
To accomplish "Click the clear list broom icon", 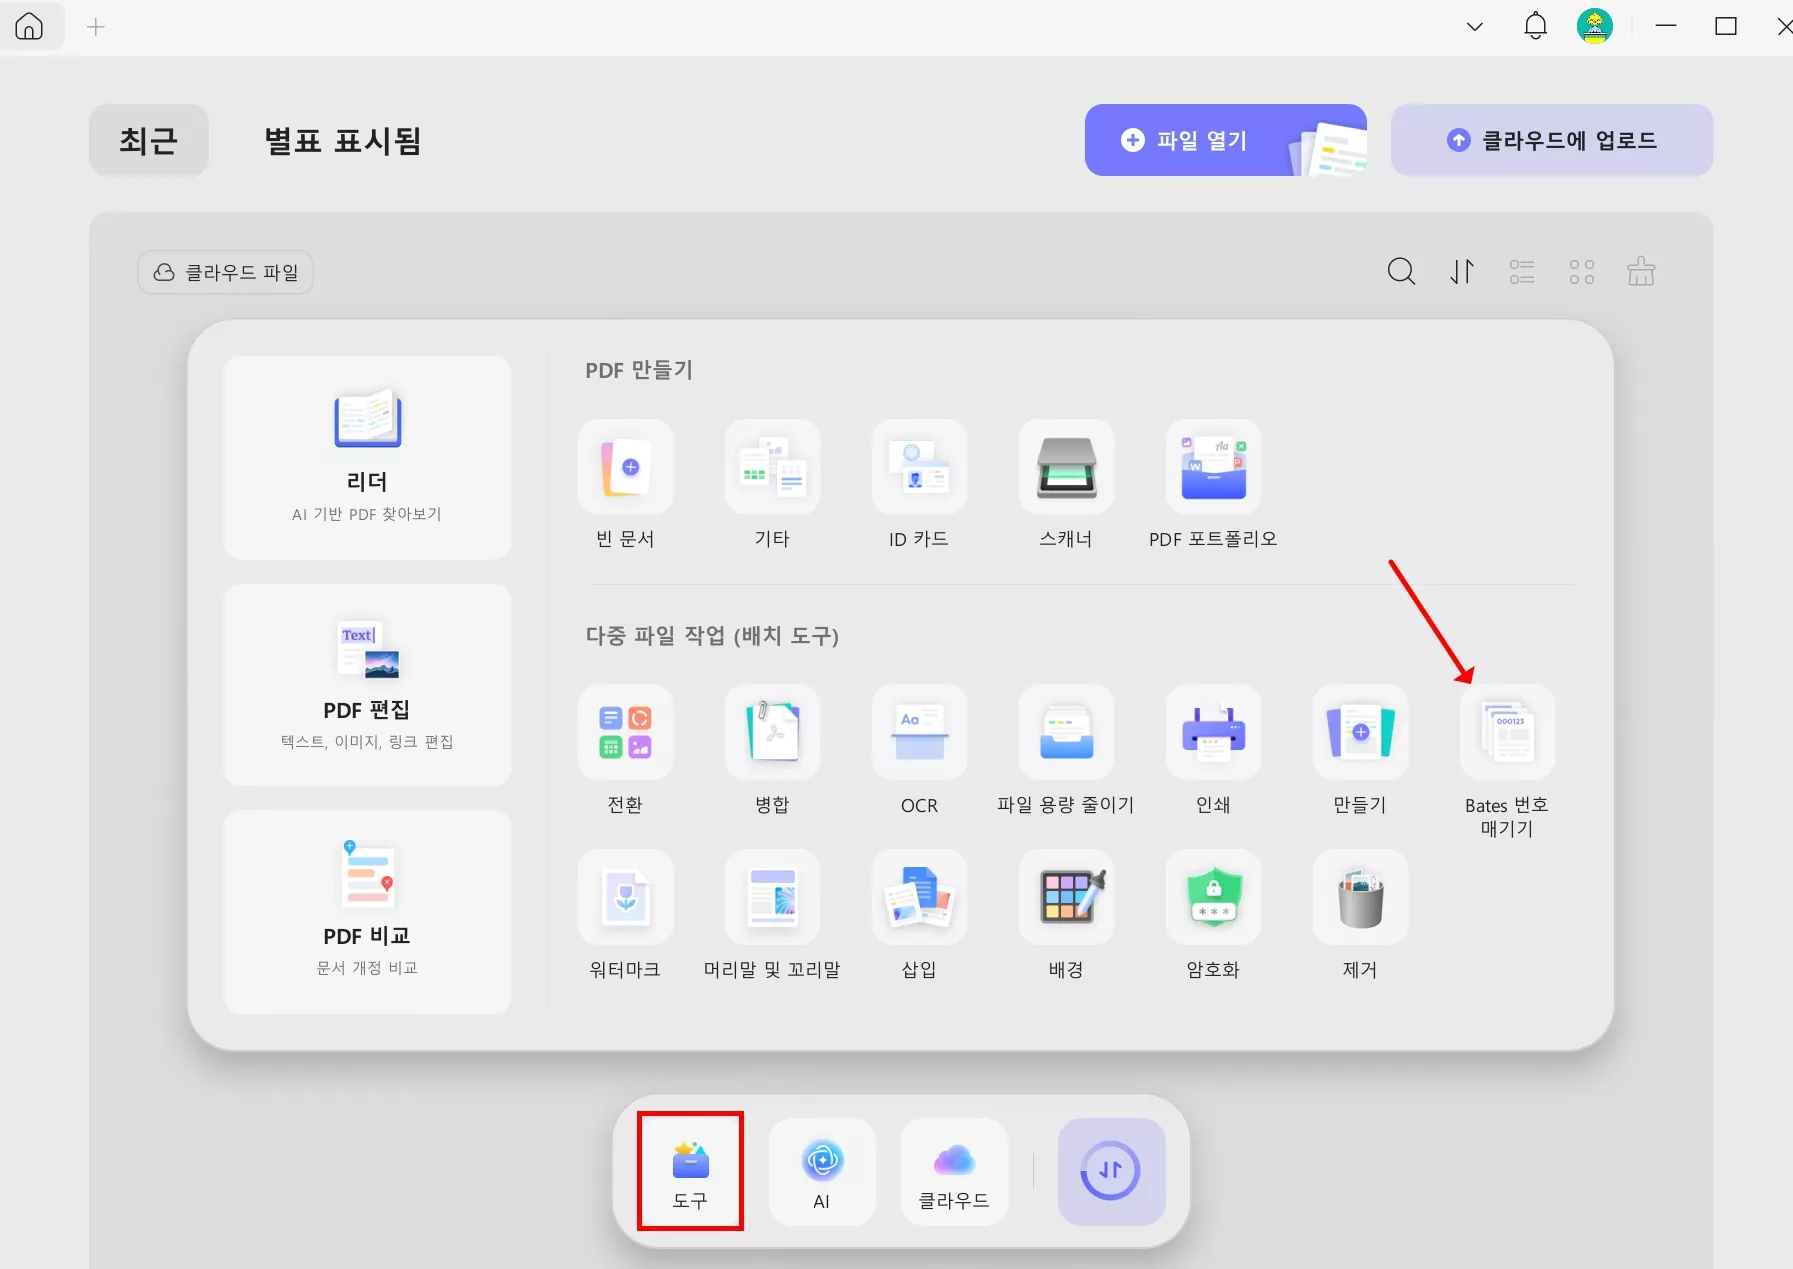I will pyautogui.click(x=1641, y=271).
